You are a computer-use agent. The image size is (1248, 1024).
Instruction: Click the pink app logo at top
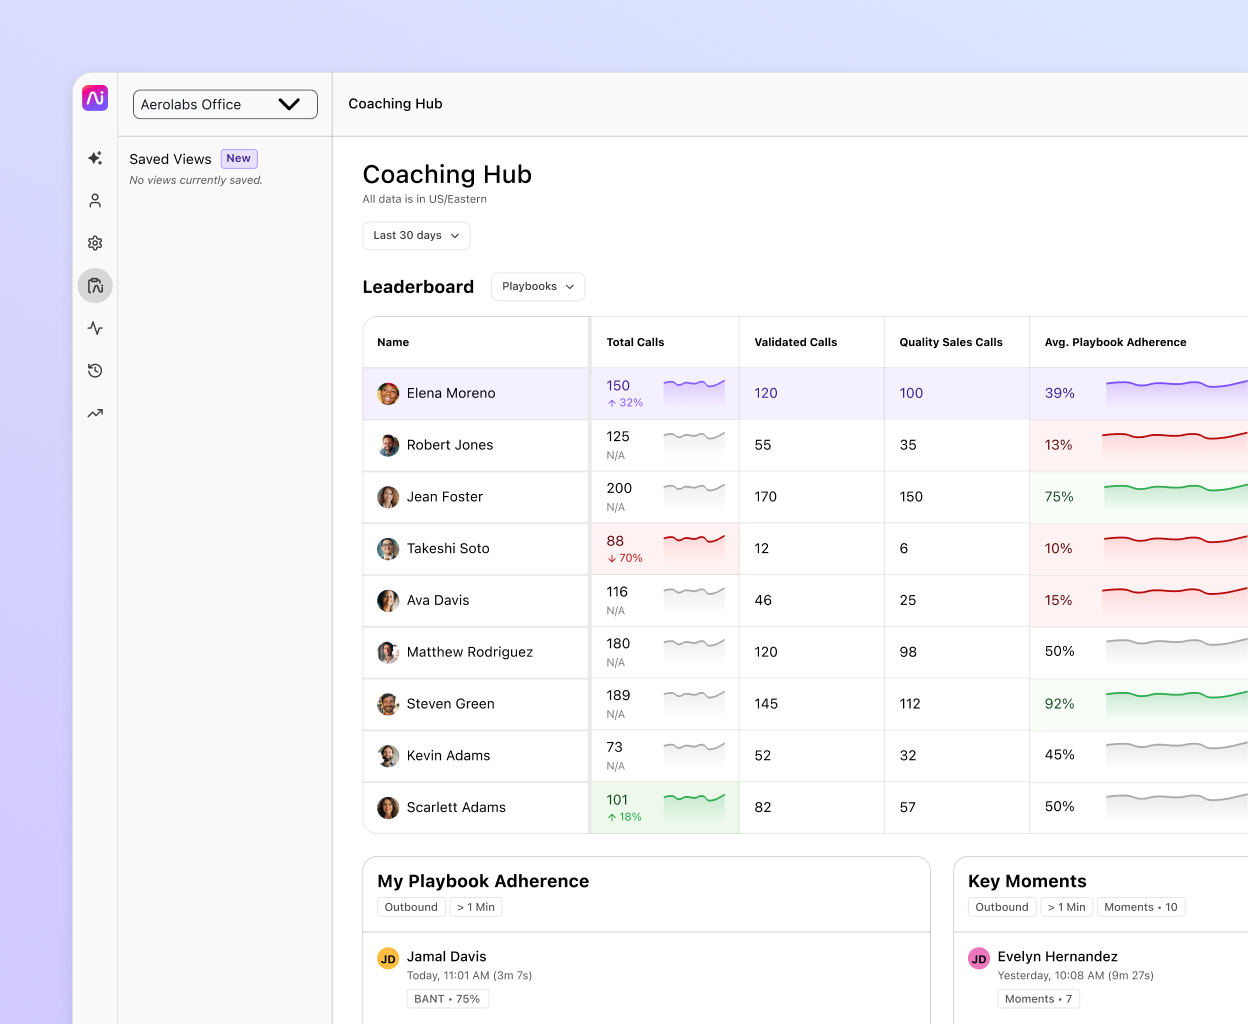click(x=94, y=97)
